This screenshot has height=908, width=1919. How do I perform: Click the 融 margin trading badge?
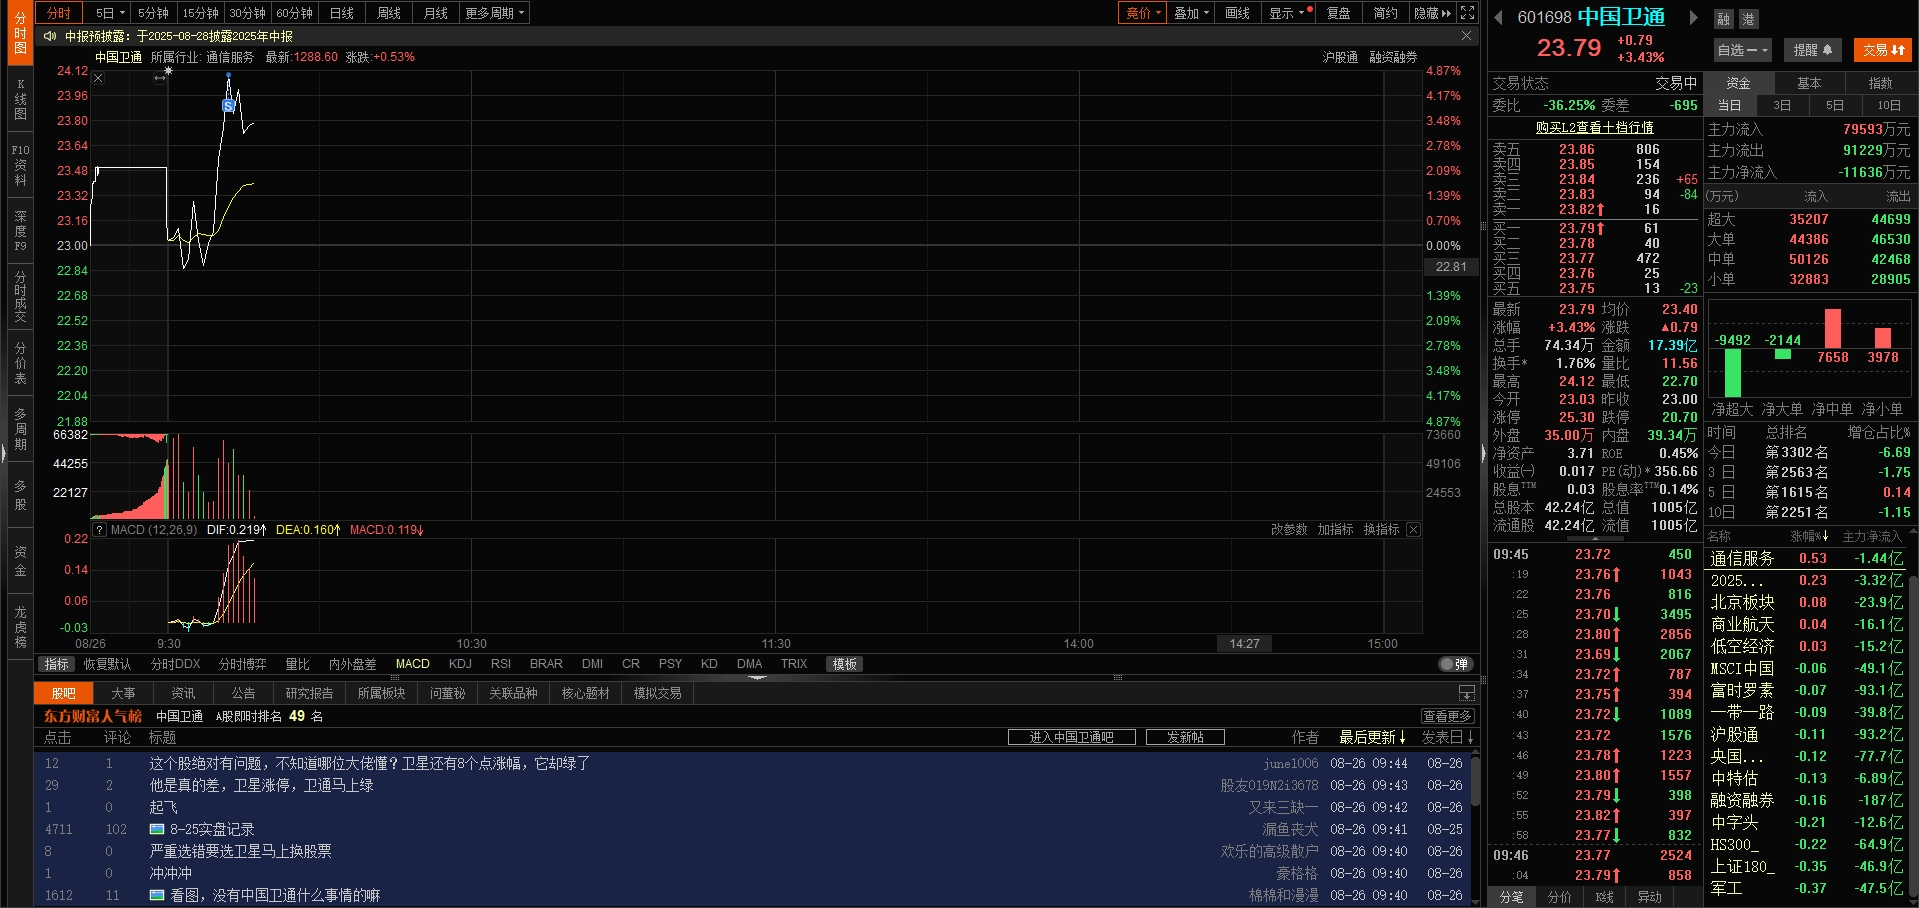(1723, 19)
